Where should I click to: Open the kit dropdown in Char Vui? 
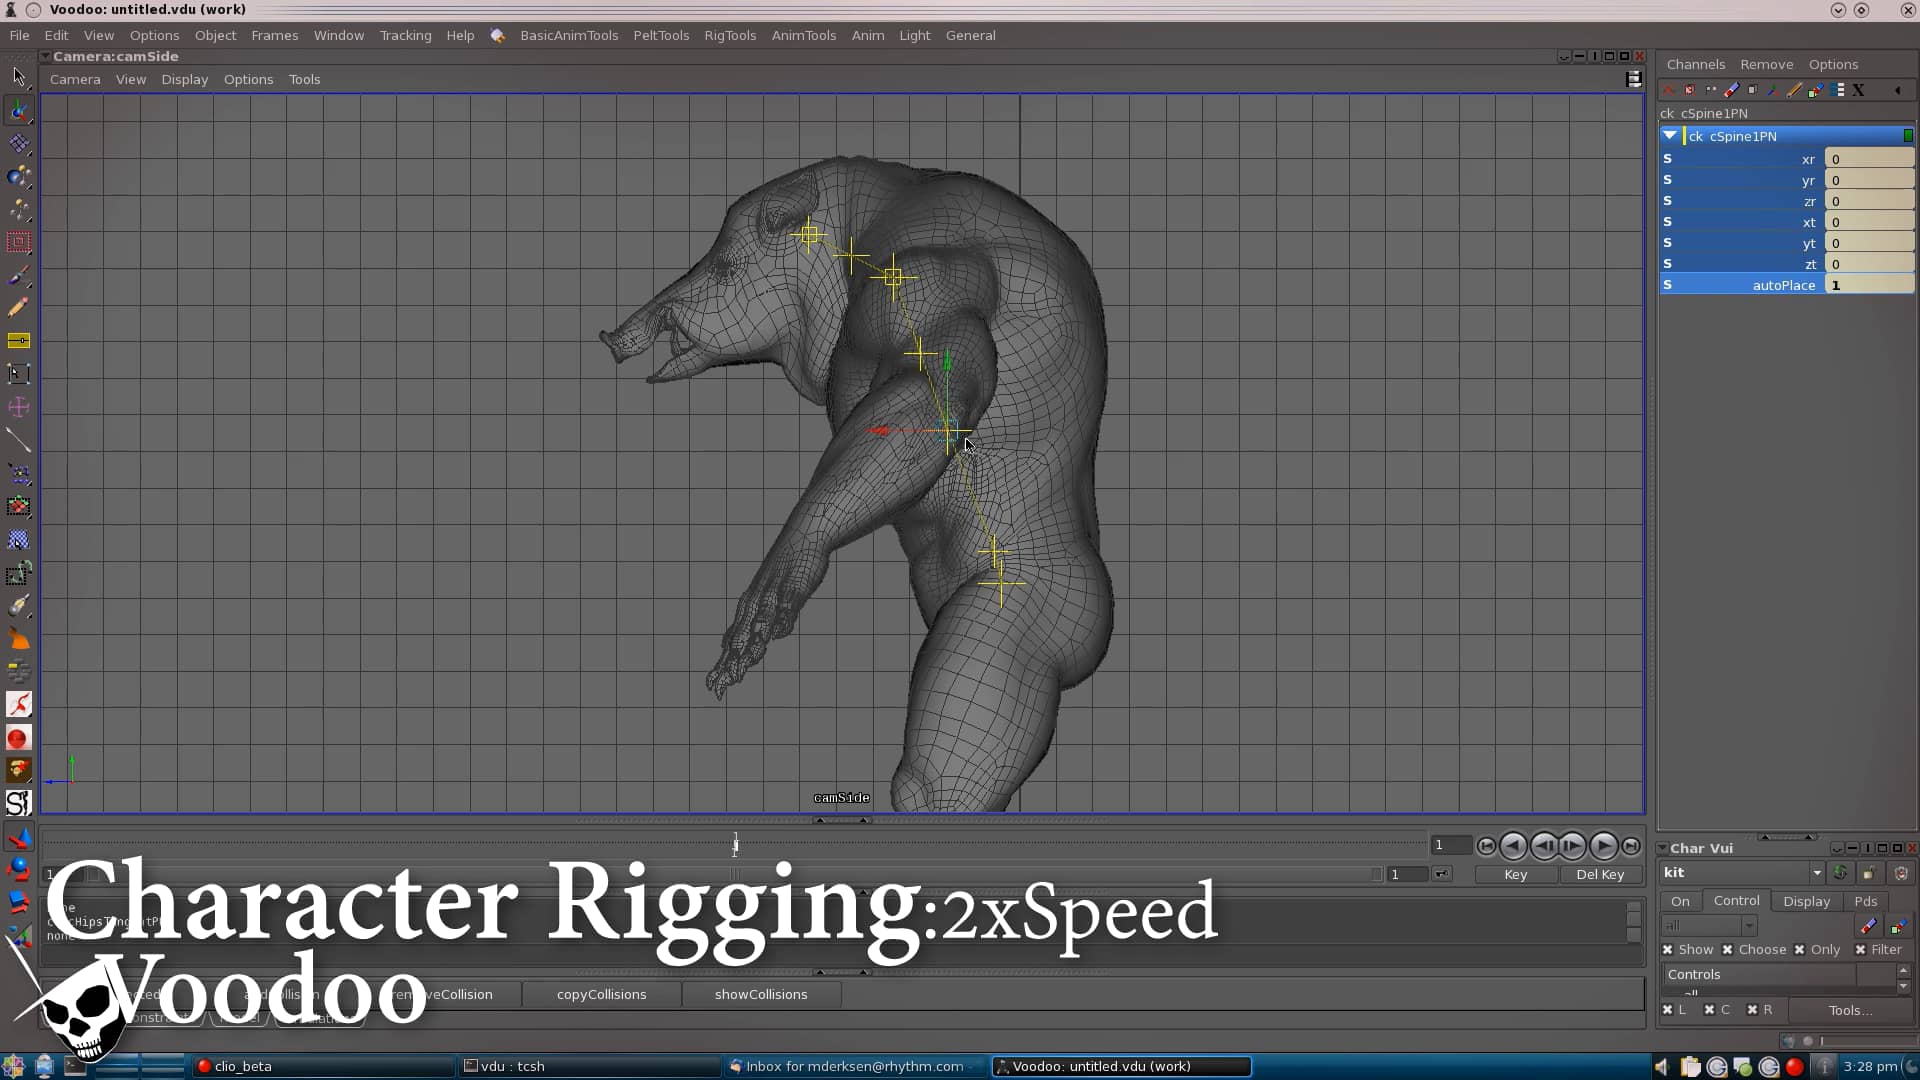(x=1817, y=873)
